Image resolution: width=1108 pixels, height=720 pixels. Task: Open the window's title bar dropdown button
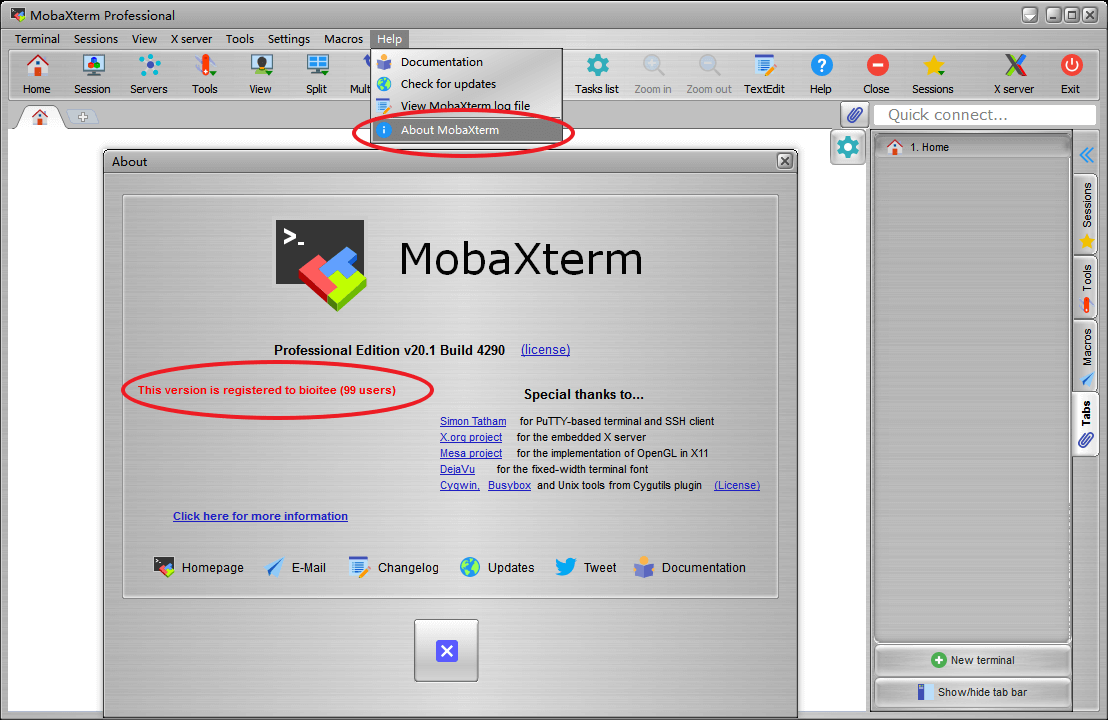[1030, 15]
